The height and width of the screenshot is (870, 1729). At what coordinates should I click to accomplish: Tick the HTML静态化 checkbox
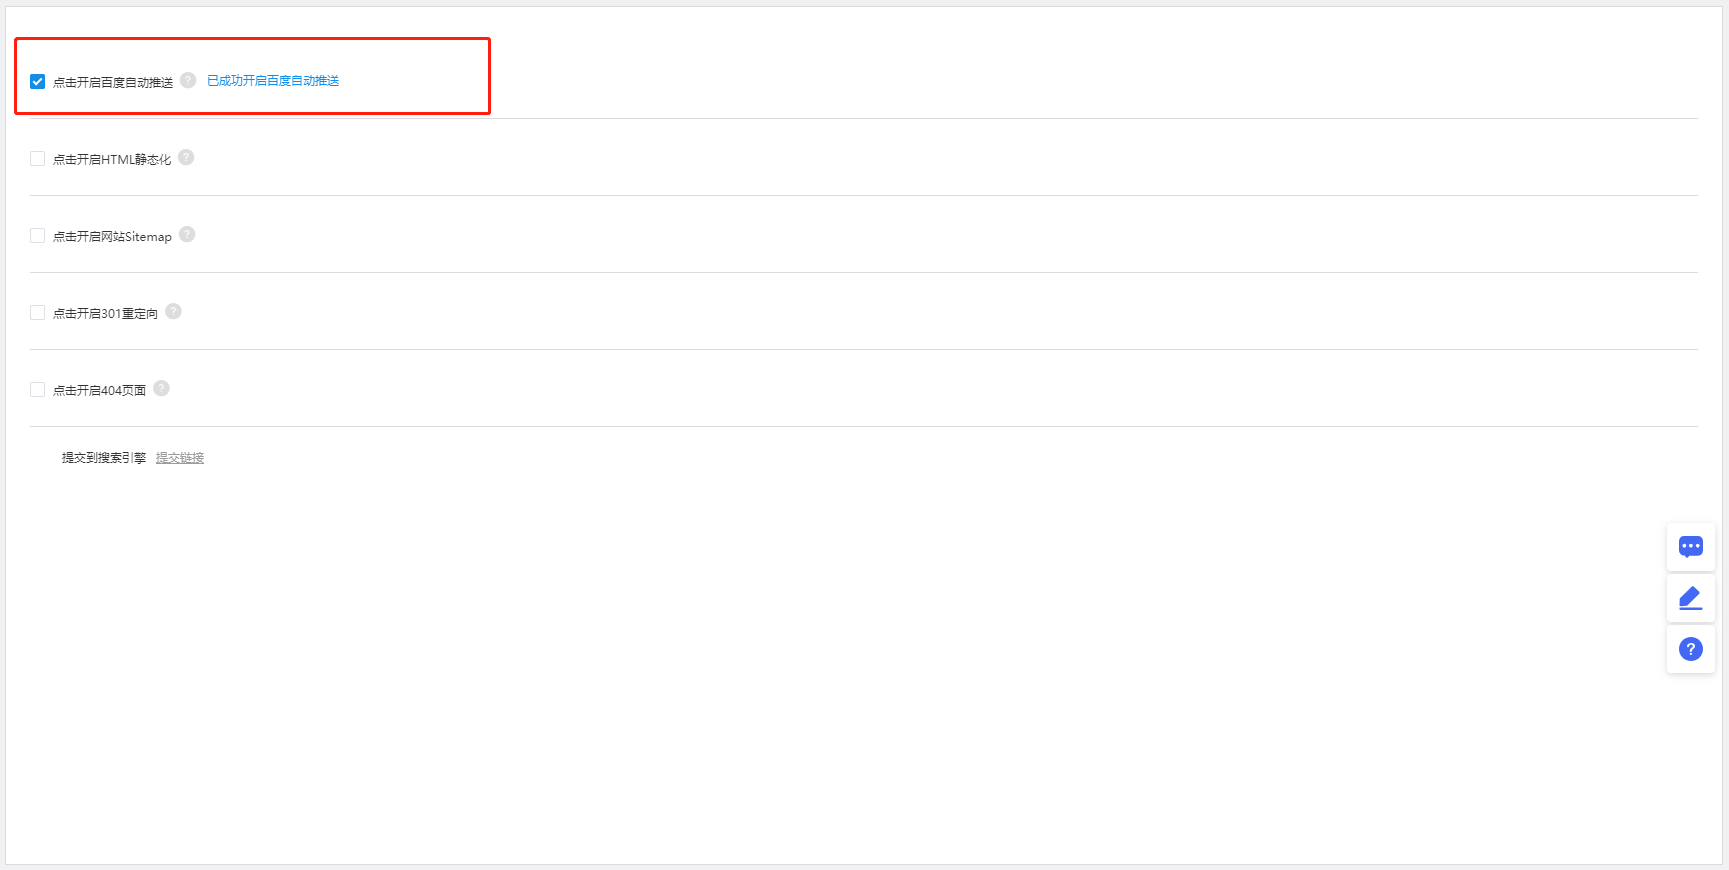point(37,158)
